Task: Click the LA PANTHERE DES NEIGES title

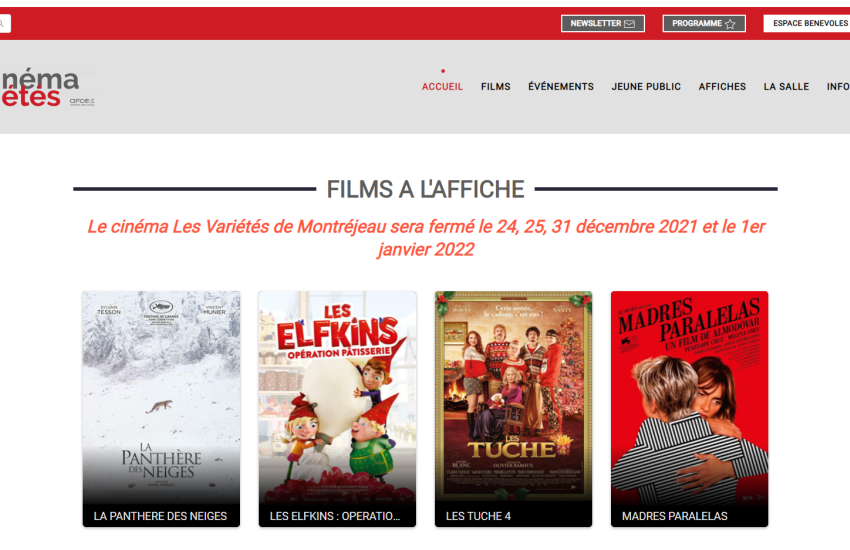Action: (x=160, y=516)
